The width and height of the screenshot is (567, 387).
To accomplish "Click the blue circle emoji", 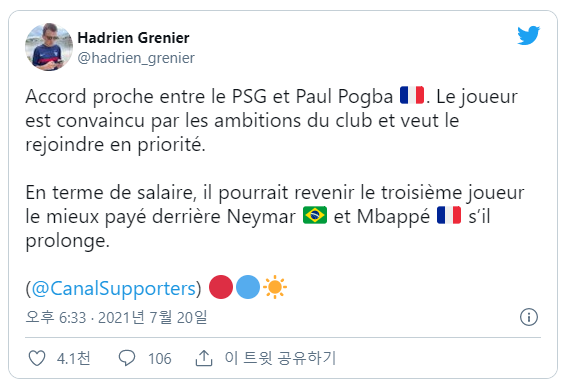I will click(248, 287).
